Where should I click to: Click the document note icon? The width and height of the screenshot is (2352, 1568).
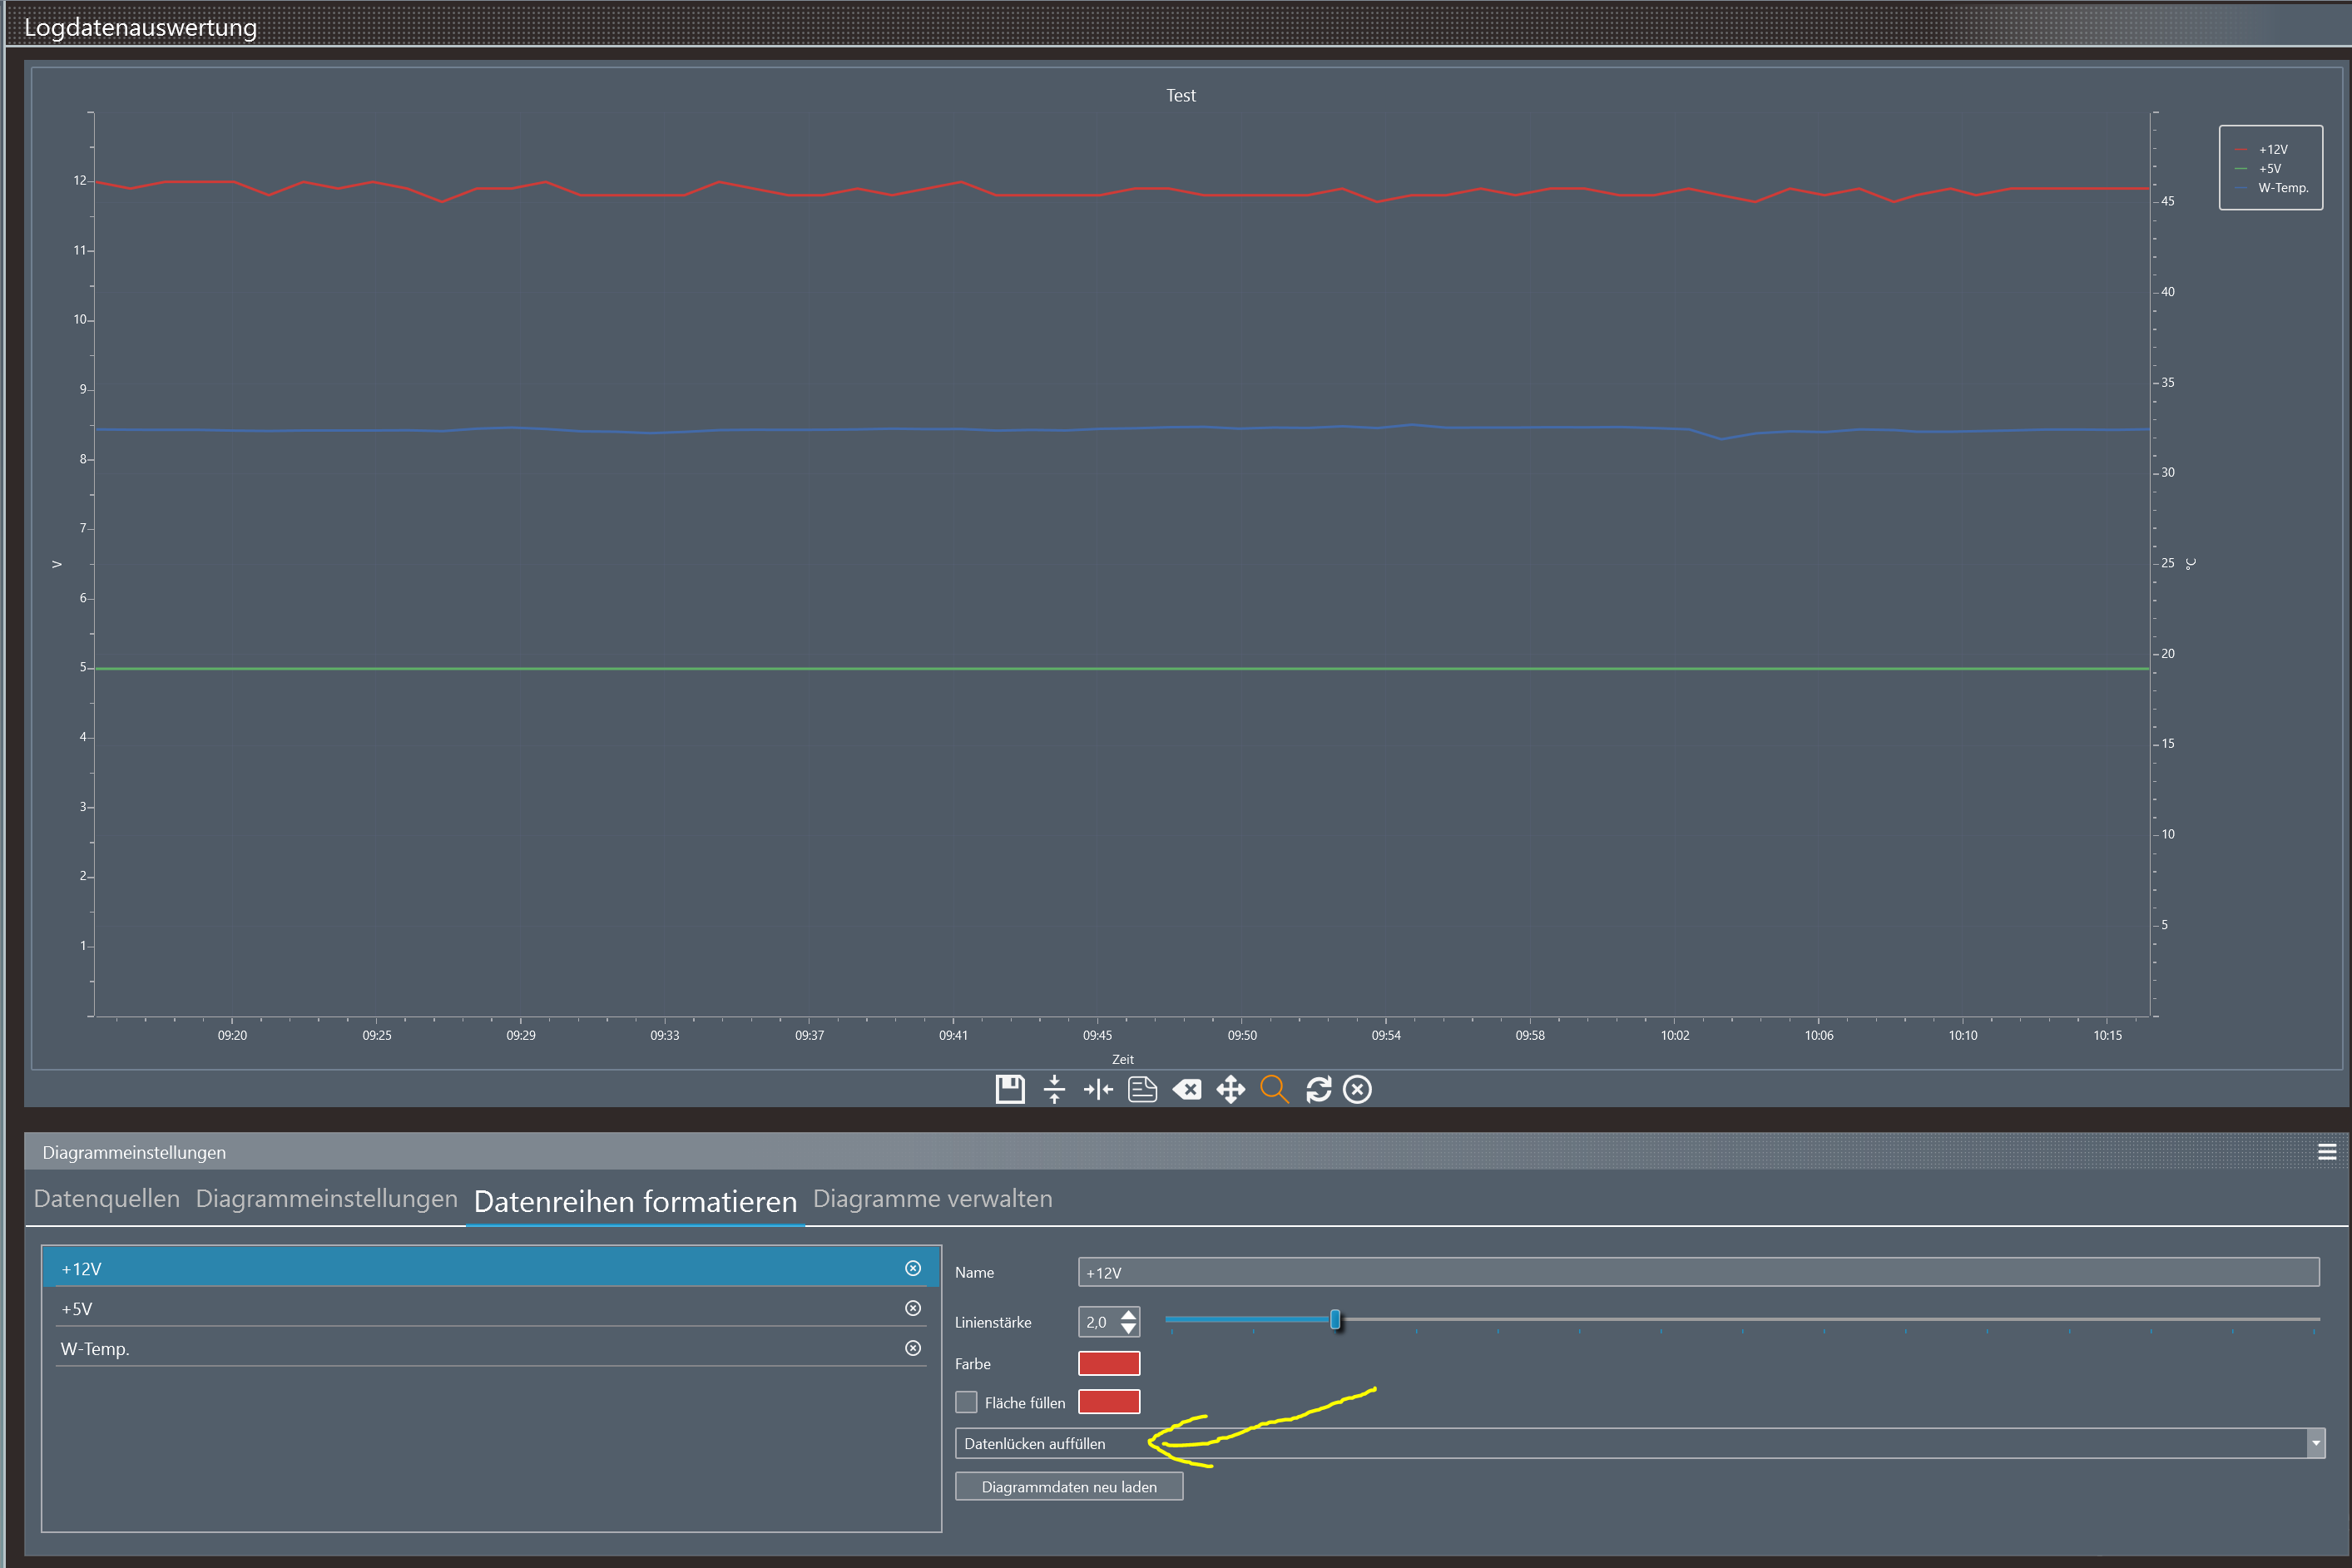1142,1089
